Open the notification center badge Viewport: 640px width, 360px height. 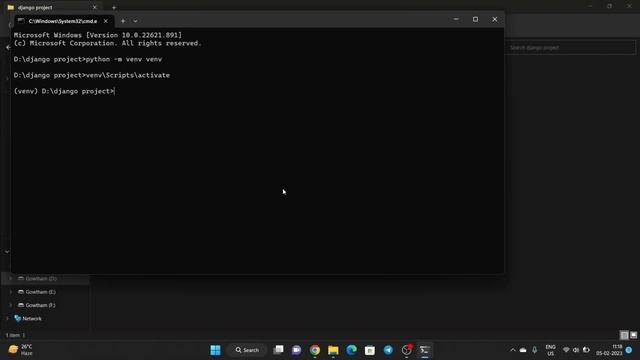[x=629, y=350]
